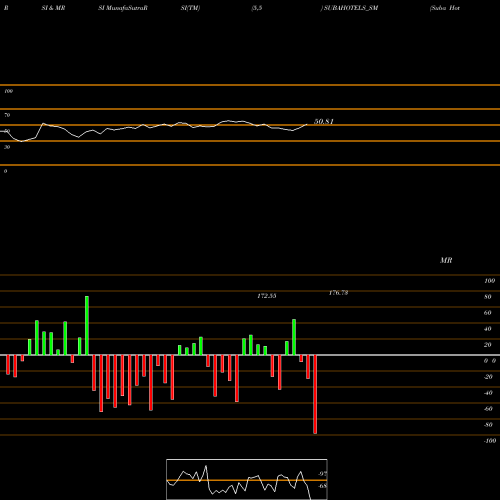Open the mini line chart thumbnail
The width and height of the screenshot is (500, 500).
pos(247,479)
